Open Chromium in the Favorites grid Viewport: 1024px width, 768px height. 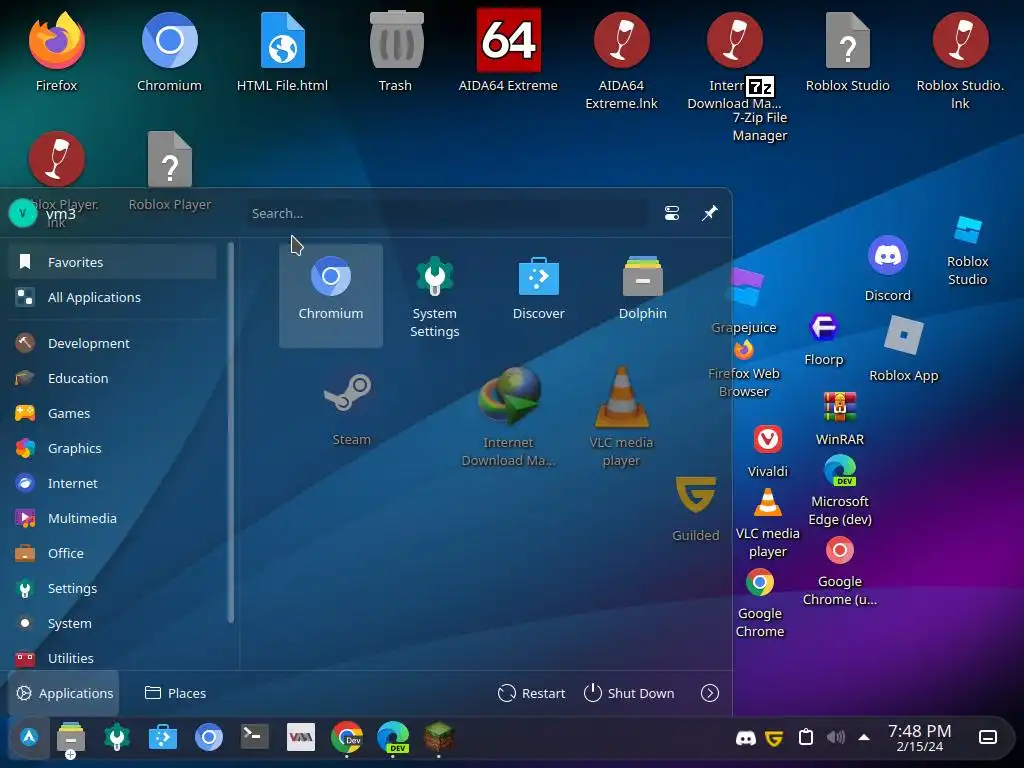(330, 295)
